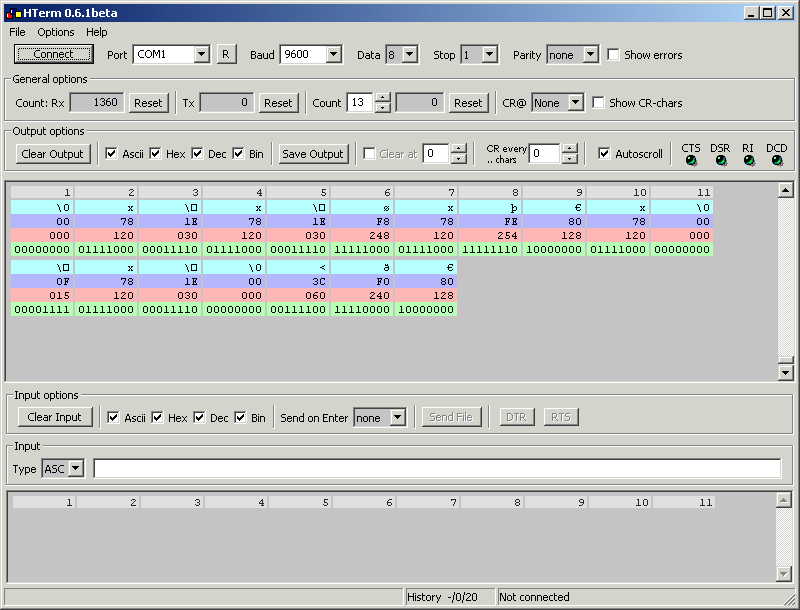Click the Rx count 1360 field
This screenshot has height=610, width=800.
coord(97,103)
